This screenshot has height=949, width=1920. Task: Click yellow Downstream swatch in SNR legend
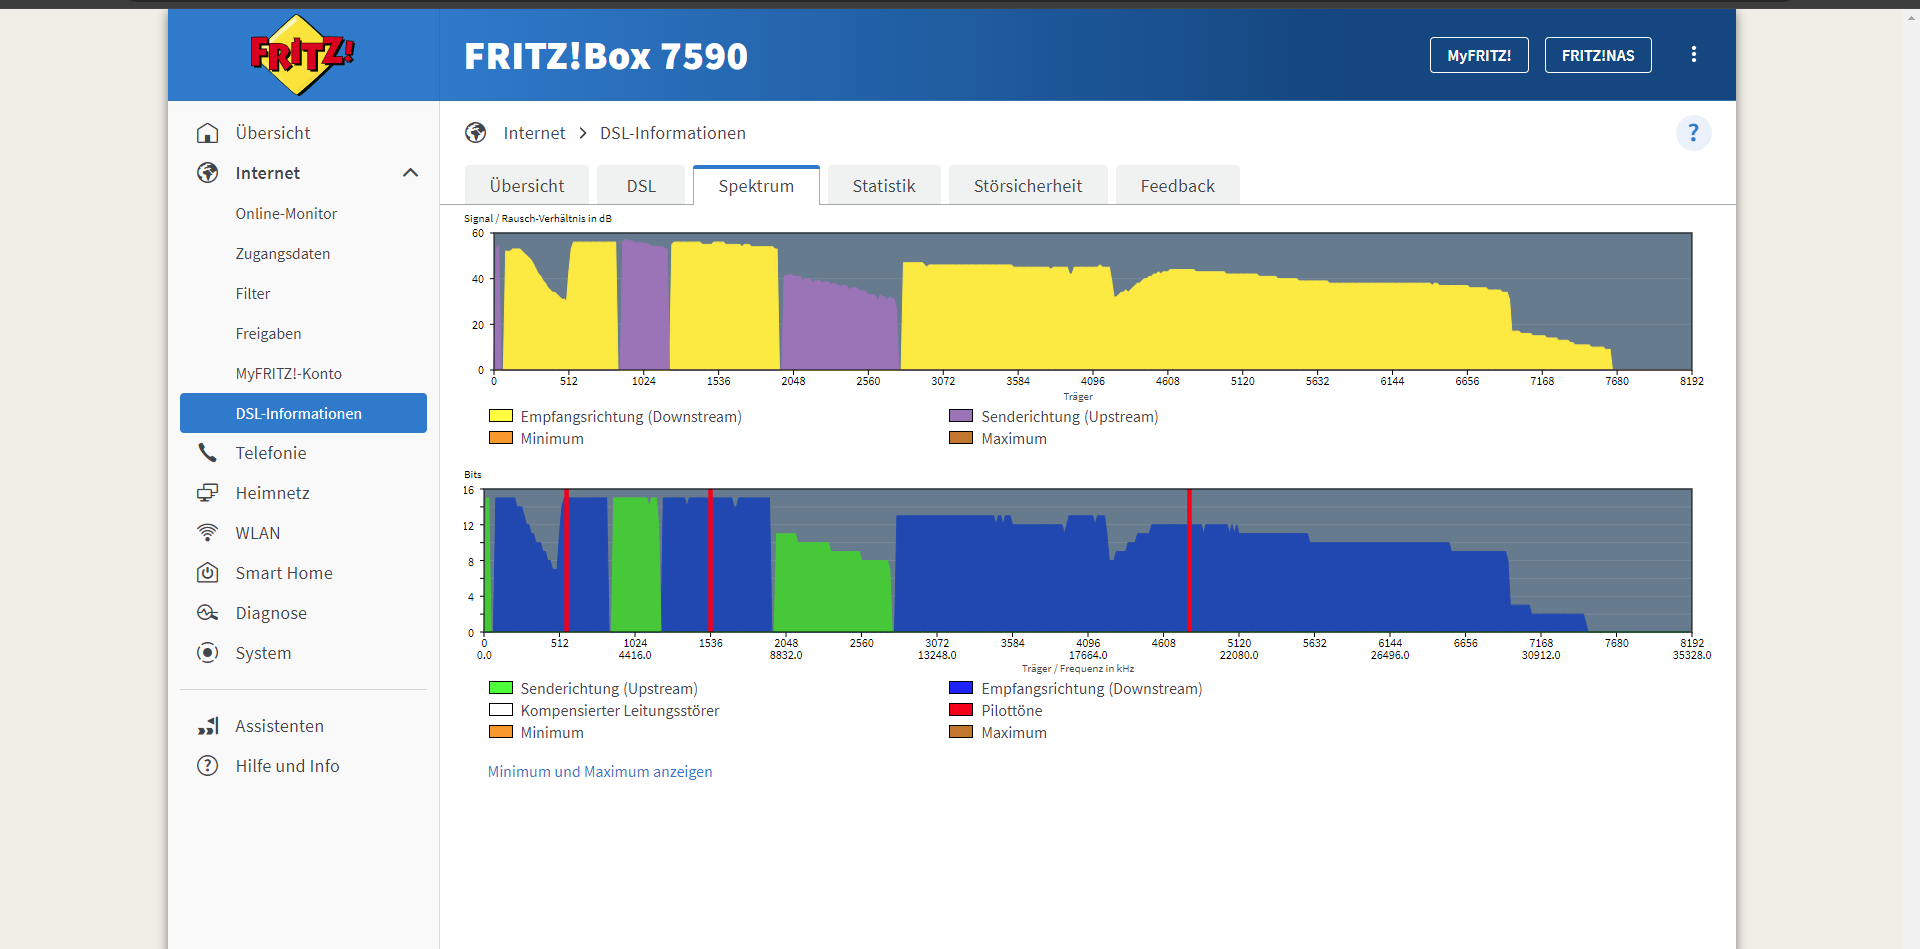coord(501,416)
